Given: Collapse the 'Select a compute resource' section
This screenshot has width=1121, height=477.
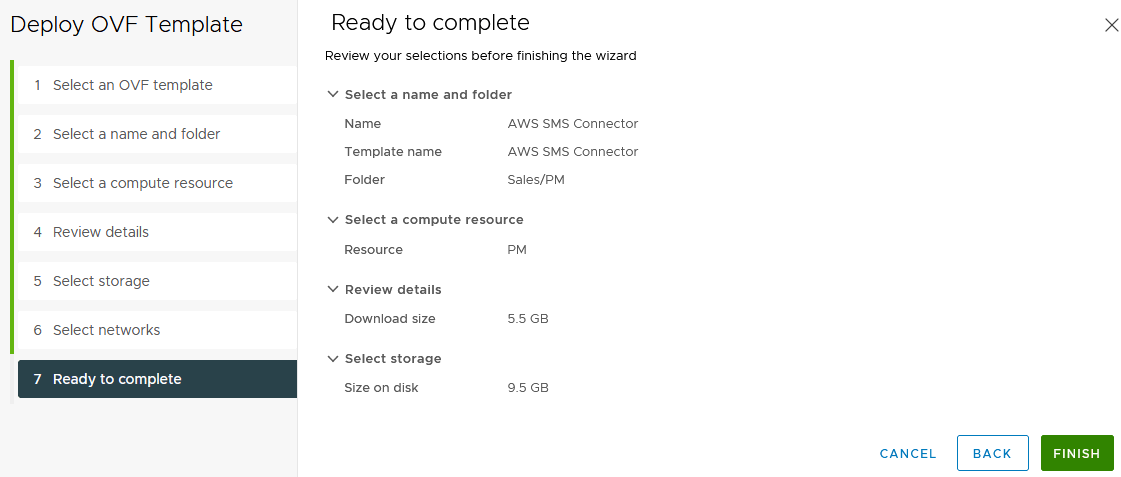Looking at the screenshot, I should pos(333,220).
